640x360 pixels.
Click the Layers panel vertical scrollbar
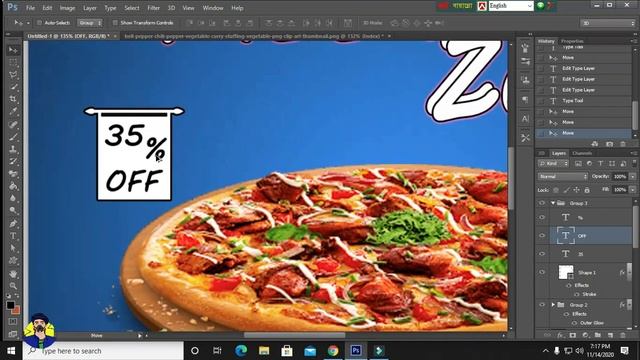coord(635,227)
